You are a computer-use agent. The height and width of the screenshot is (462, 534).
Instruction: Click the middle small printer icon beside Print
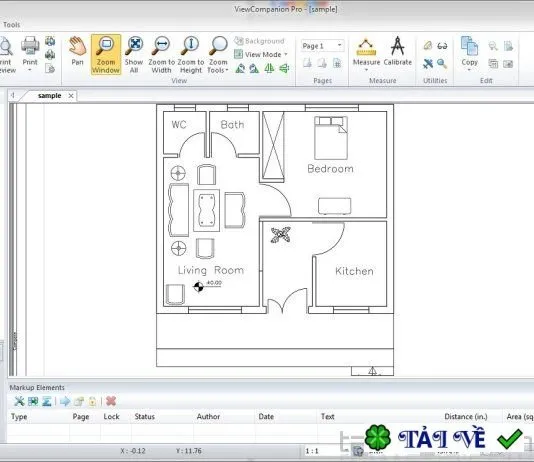point(50,54)
